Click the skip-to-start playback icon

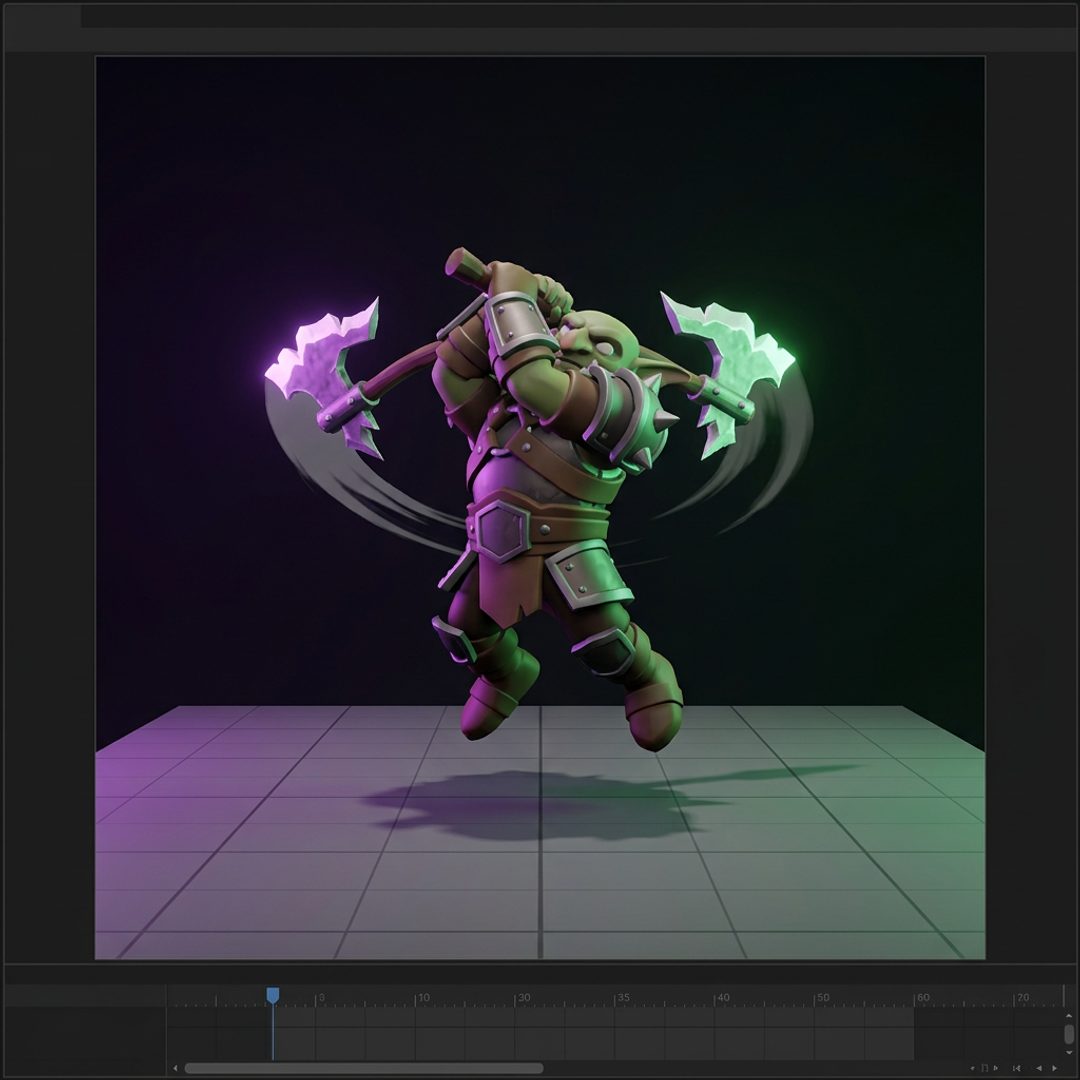1017,1068
